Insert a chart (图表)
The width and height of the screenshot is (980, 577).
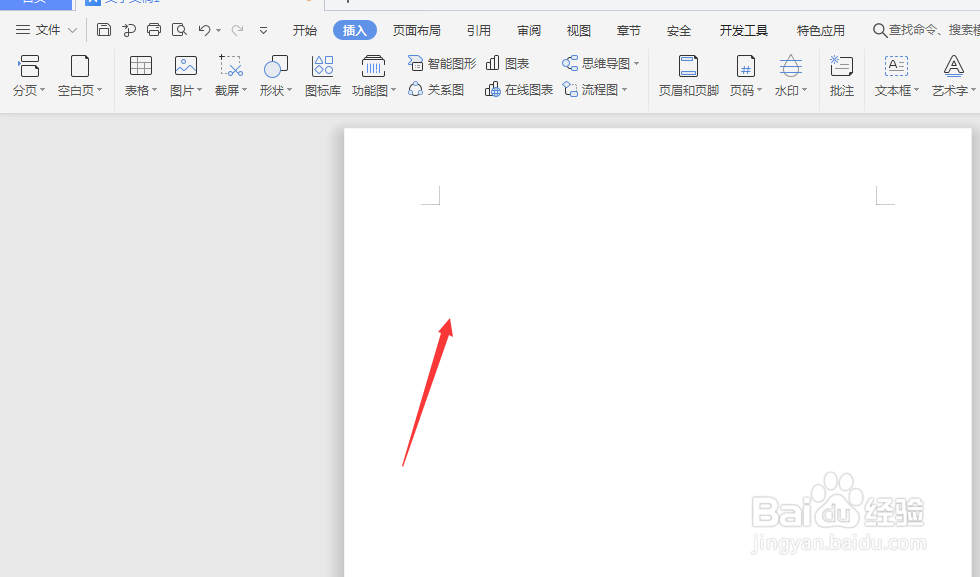point(508,63)
